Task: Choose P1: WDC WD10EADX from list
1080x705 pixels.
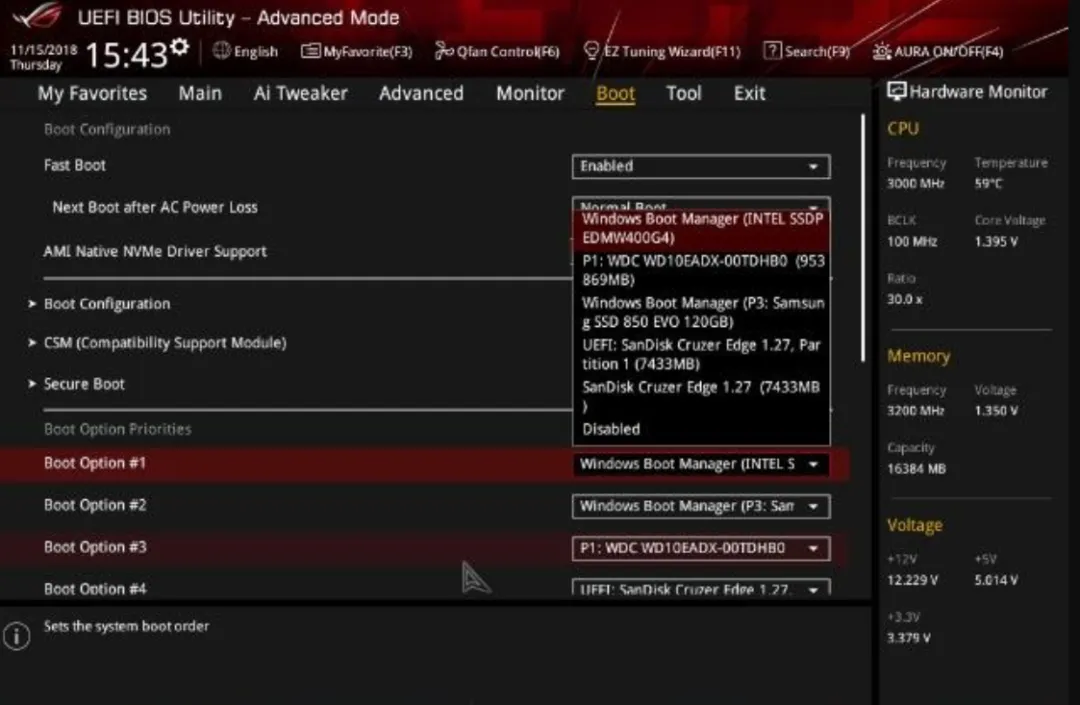Action: click(701, 270)
